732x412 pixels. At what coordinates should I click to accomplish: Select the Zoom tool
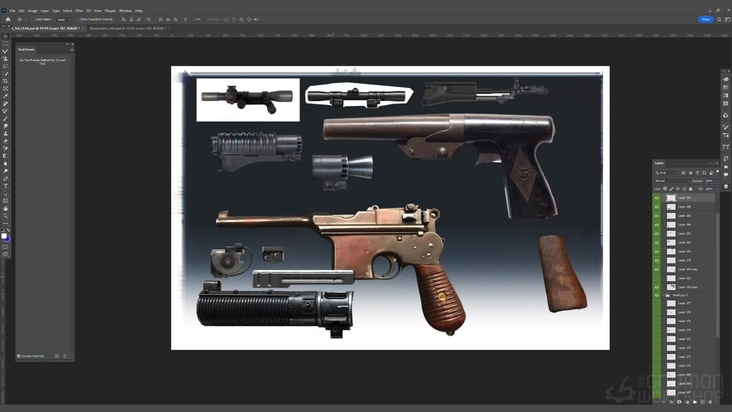[6, 216]
